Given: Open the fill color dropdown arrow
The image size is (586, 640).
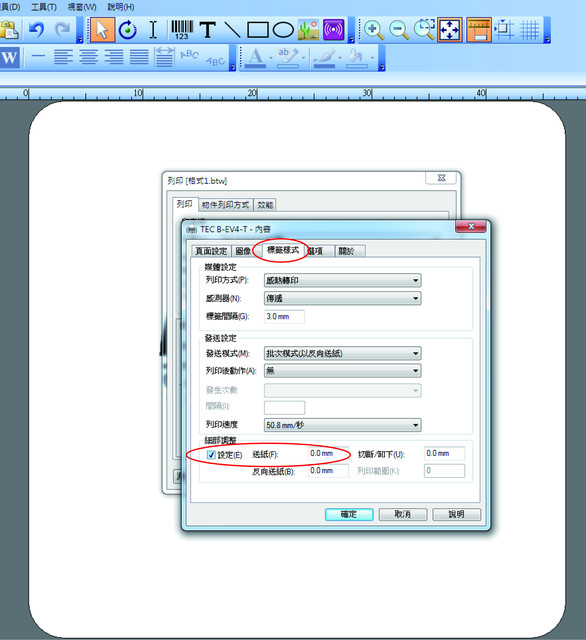Looking at the screenshot, I should click(372, 58).
